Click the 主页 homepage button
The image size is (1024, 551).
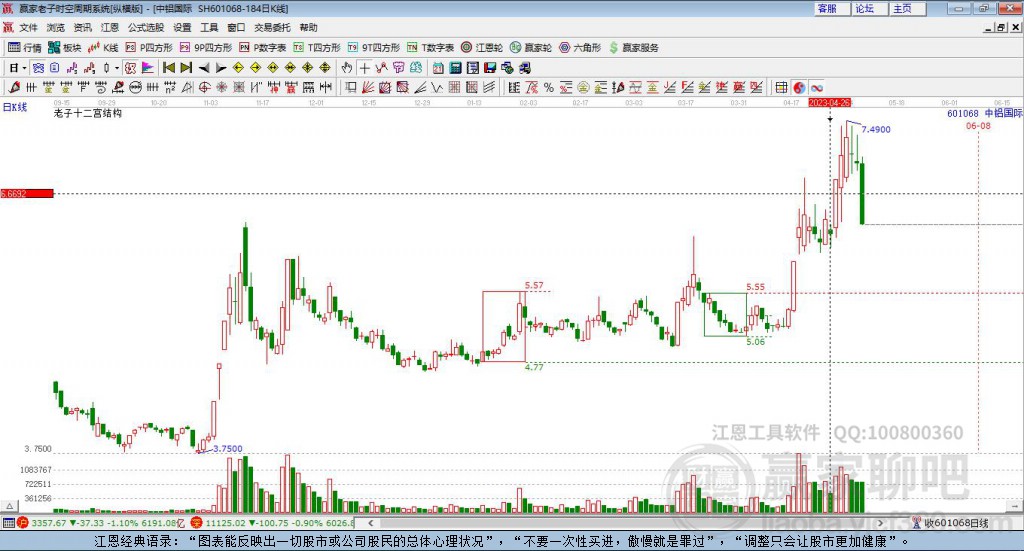pyautogui.click(x=908, y=8)
